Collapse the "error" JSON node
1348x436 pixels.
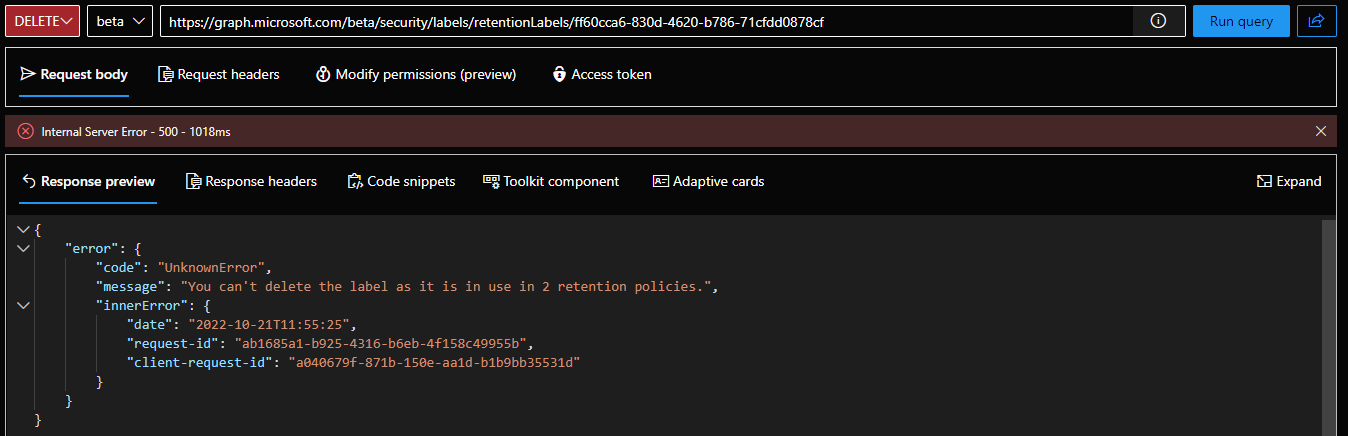pos(24,249)
